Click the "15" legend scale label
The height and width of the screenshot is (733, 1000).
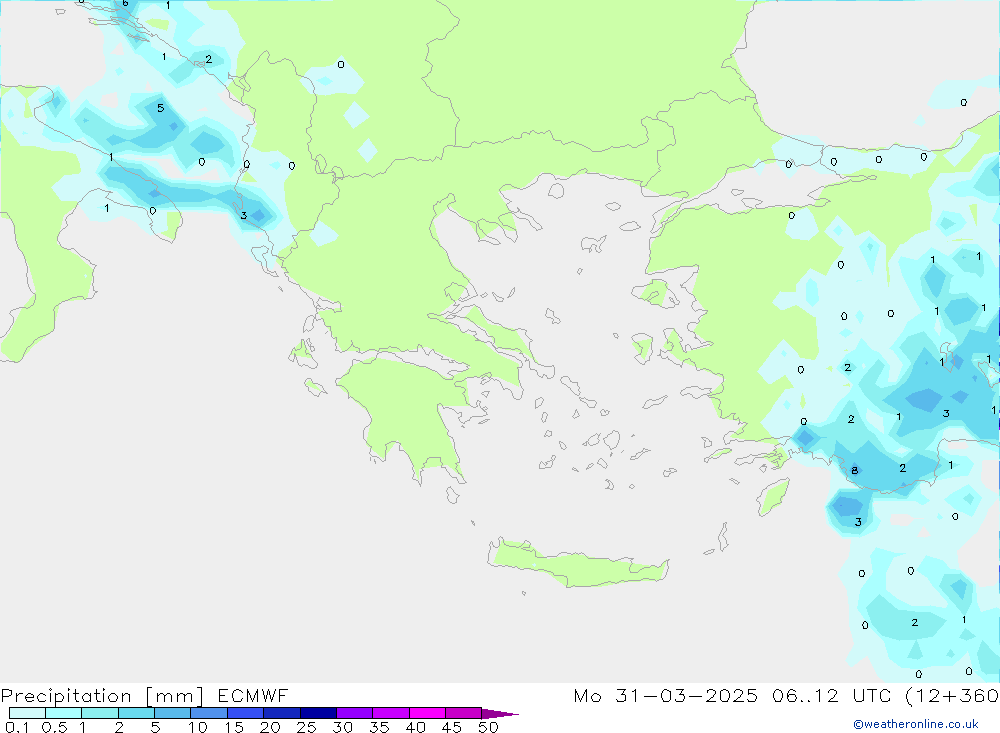(x=234, y=727)
